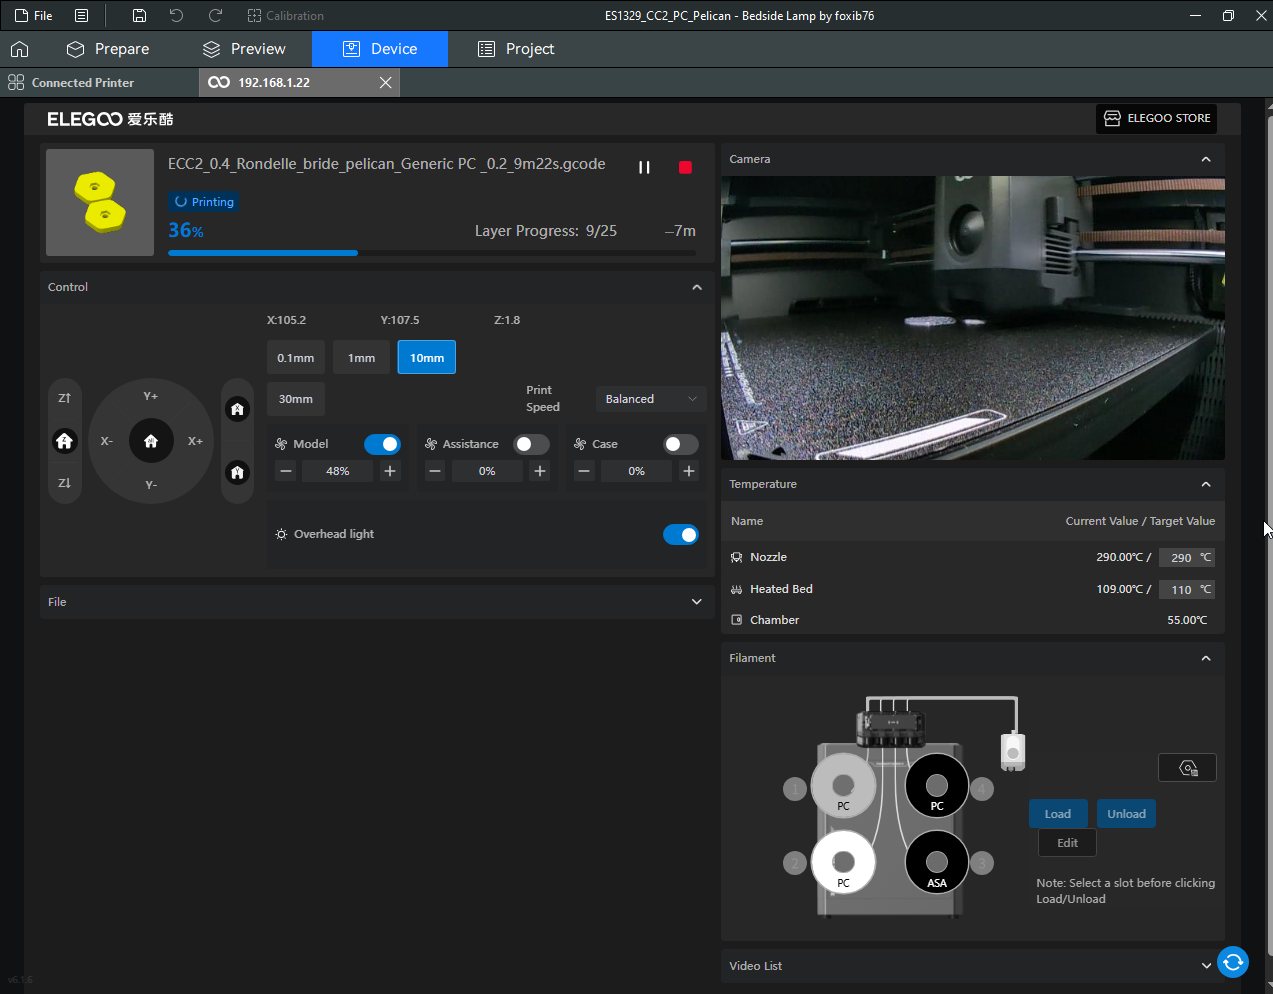Screen dimensions: 1273x994
Task: Turn off the Overhead light
Action: [x=680, y=535]
